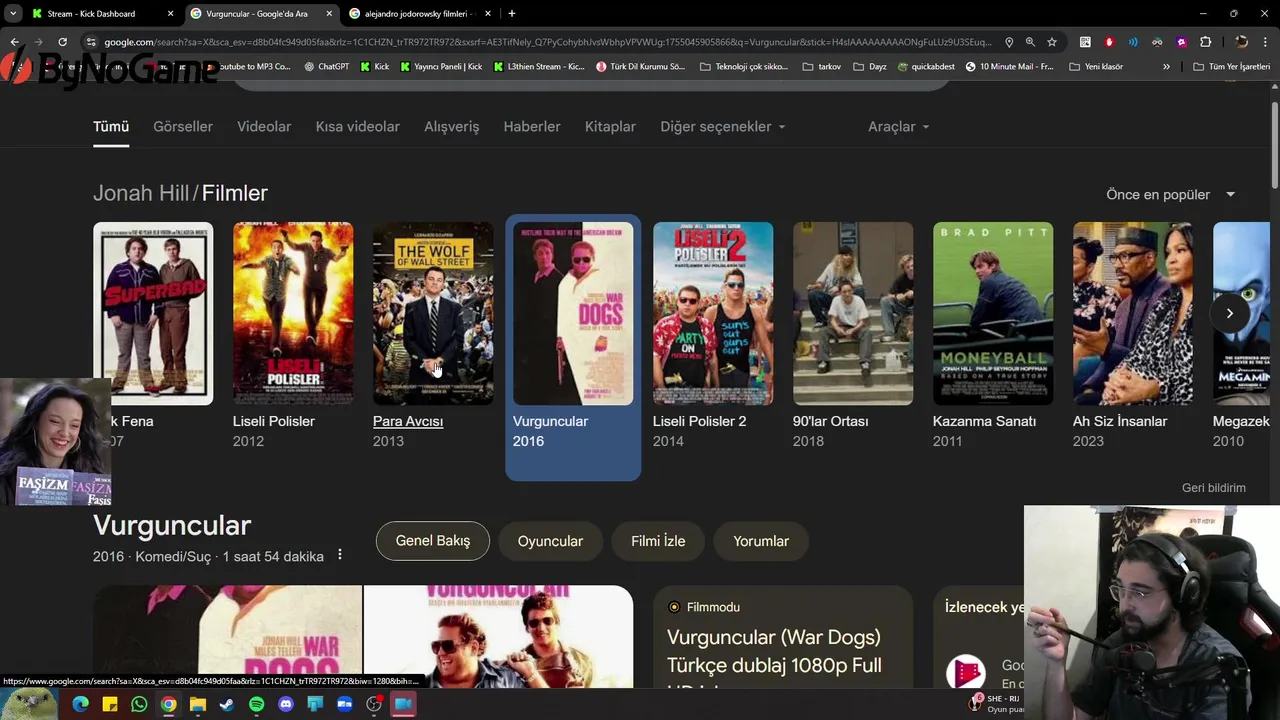This screenshot has height=720, width=1280.
Task: Show more hidden bookmarks with double chevron
Action: point(1166,67)
